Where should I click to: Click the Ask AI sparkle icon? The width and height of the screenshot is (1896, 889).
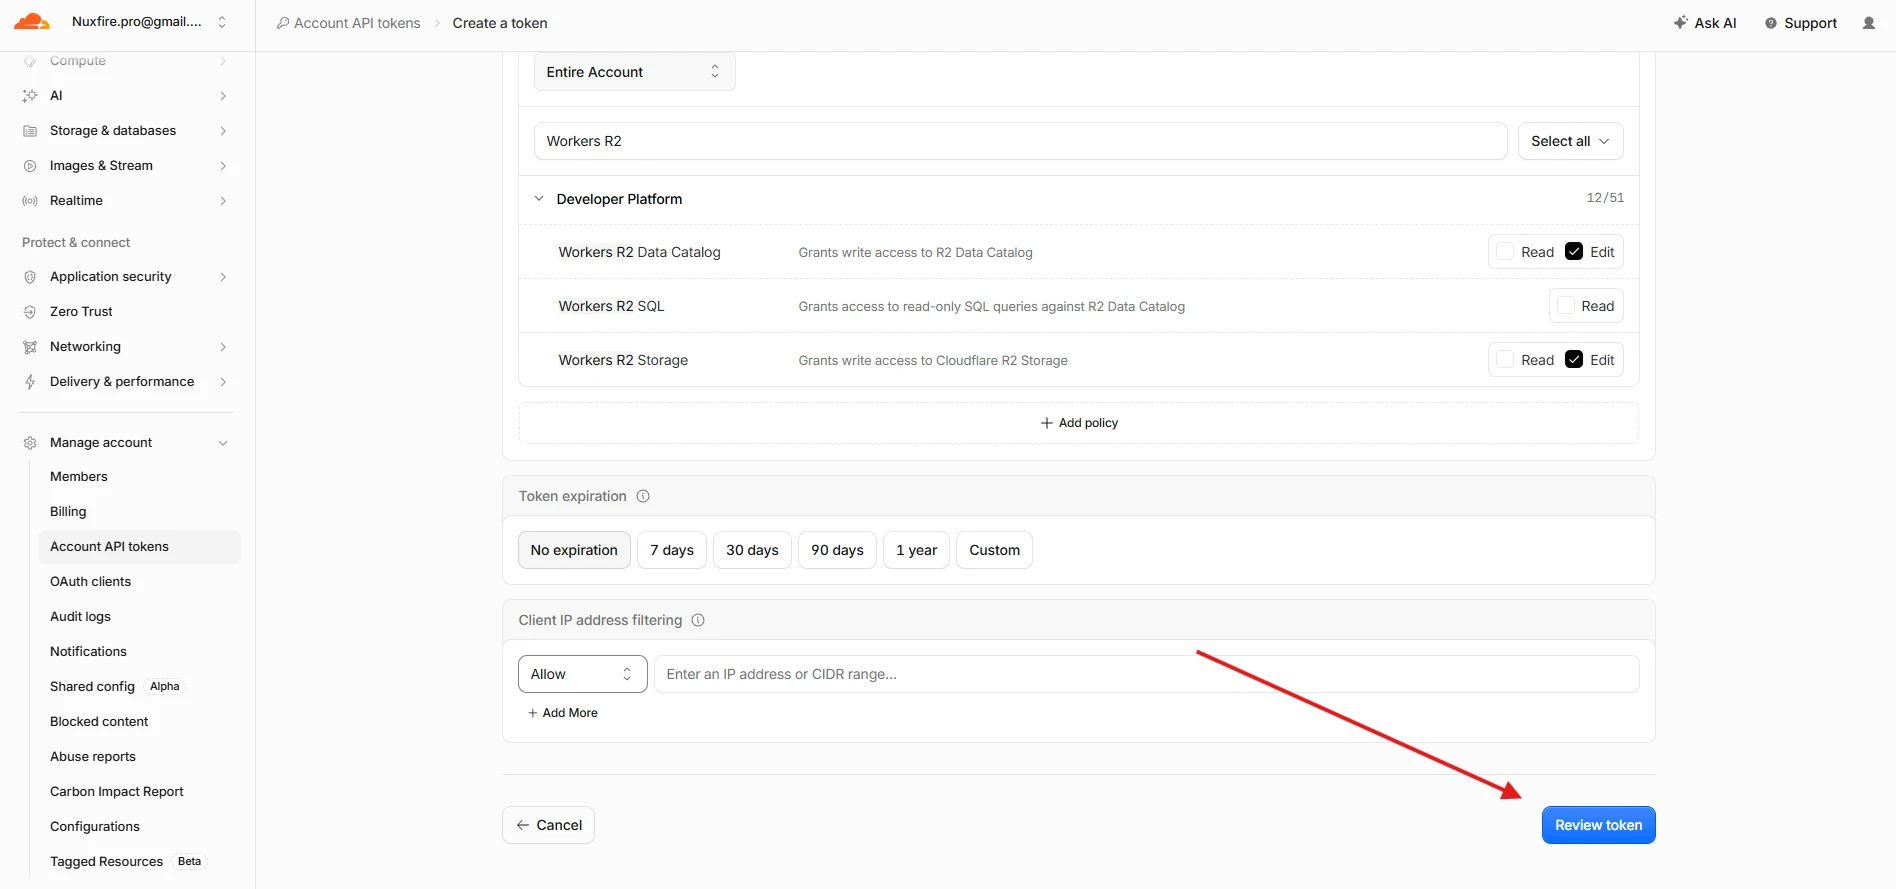pyautogui.click(x=1681, y=22)
